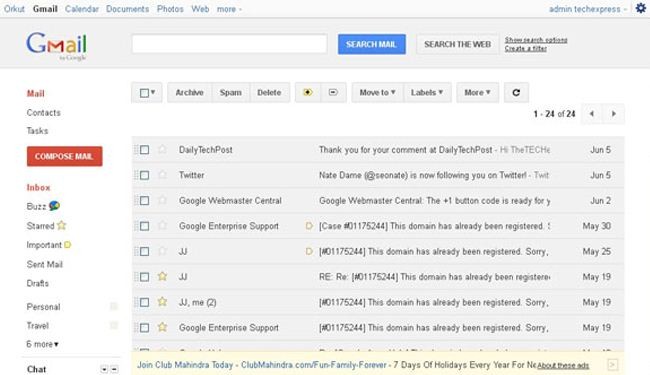Image resolution: width=650 pixels, height=375 pixels.
Task: Star the DailyTechPost email
Action: [x=162, y=149]
